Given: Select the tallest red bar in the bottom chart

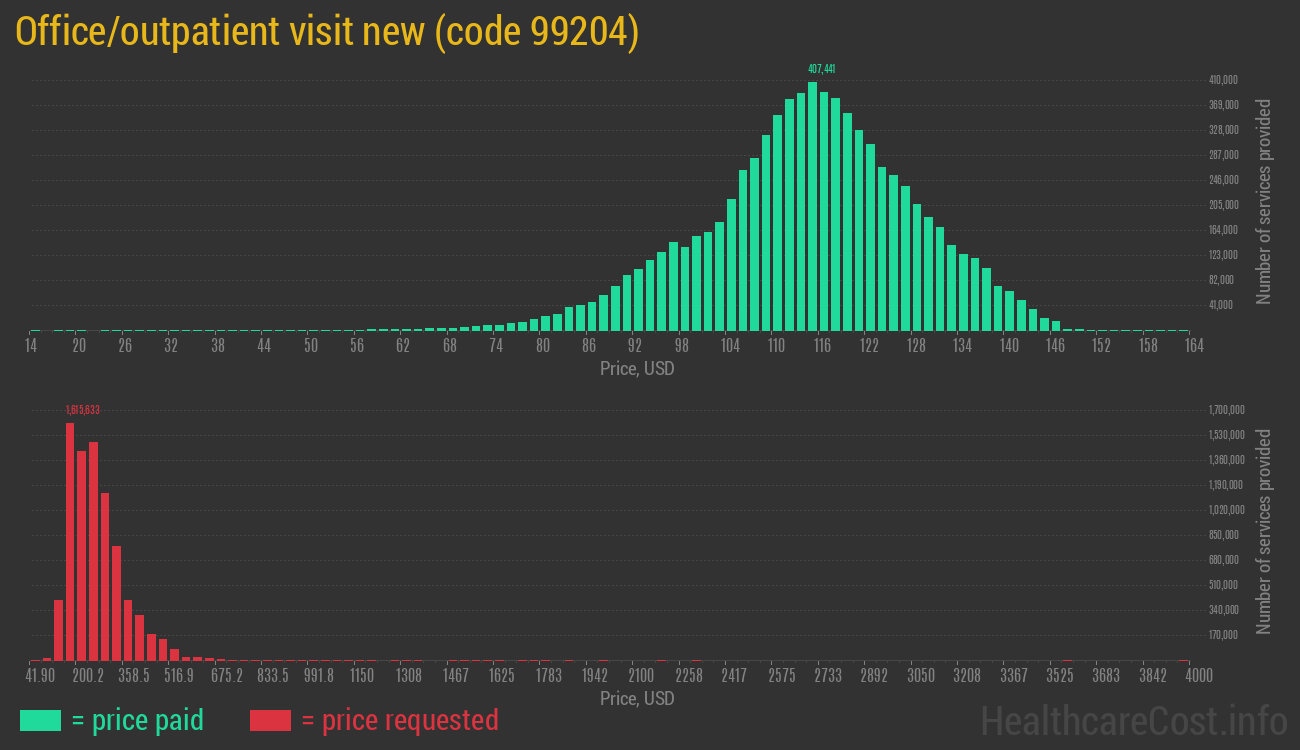Looking at the screenshot, I should pos(70,541).
